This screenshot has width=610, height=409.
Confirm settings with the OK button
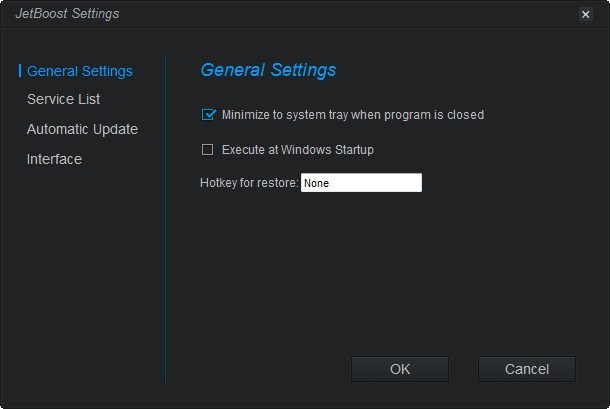coord(400,369)
